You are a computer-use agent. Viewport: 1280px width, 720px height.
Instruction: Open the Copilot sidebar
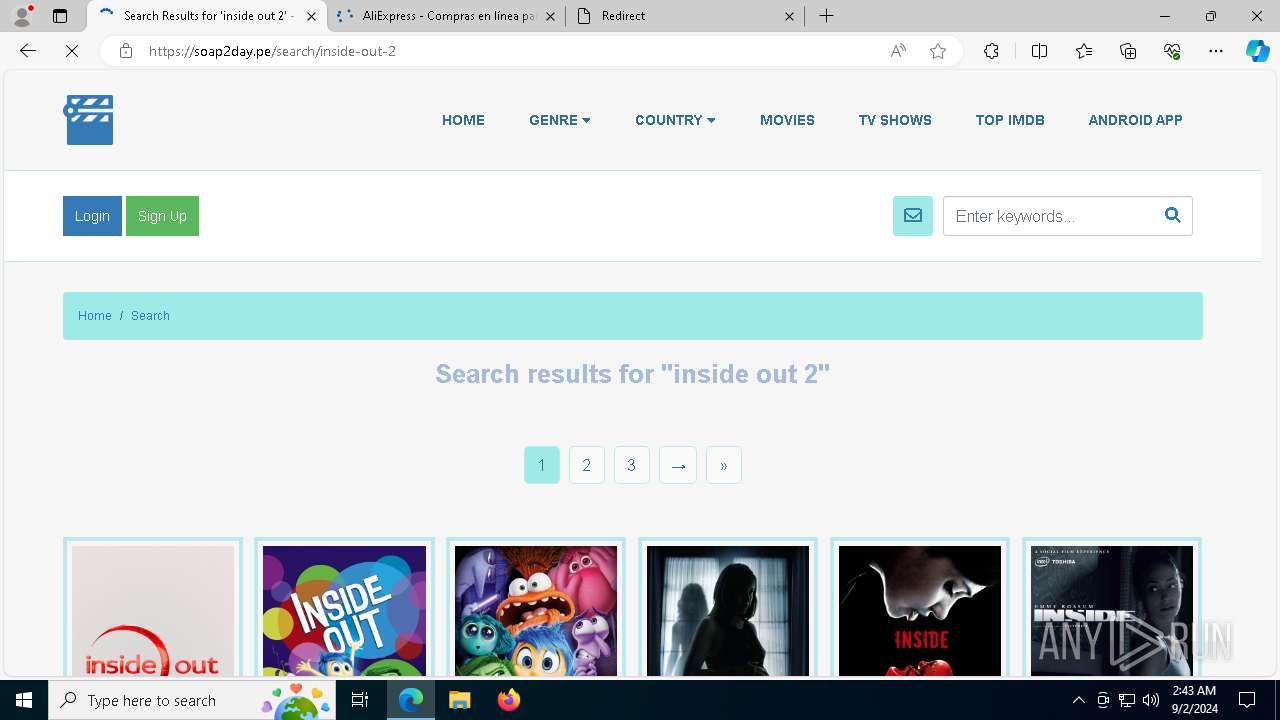[x=1257, y=51]
